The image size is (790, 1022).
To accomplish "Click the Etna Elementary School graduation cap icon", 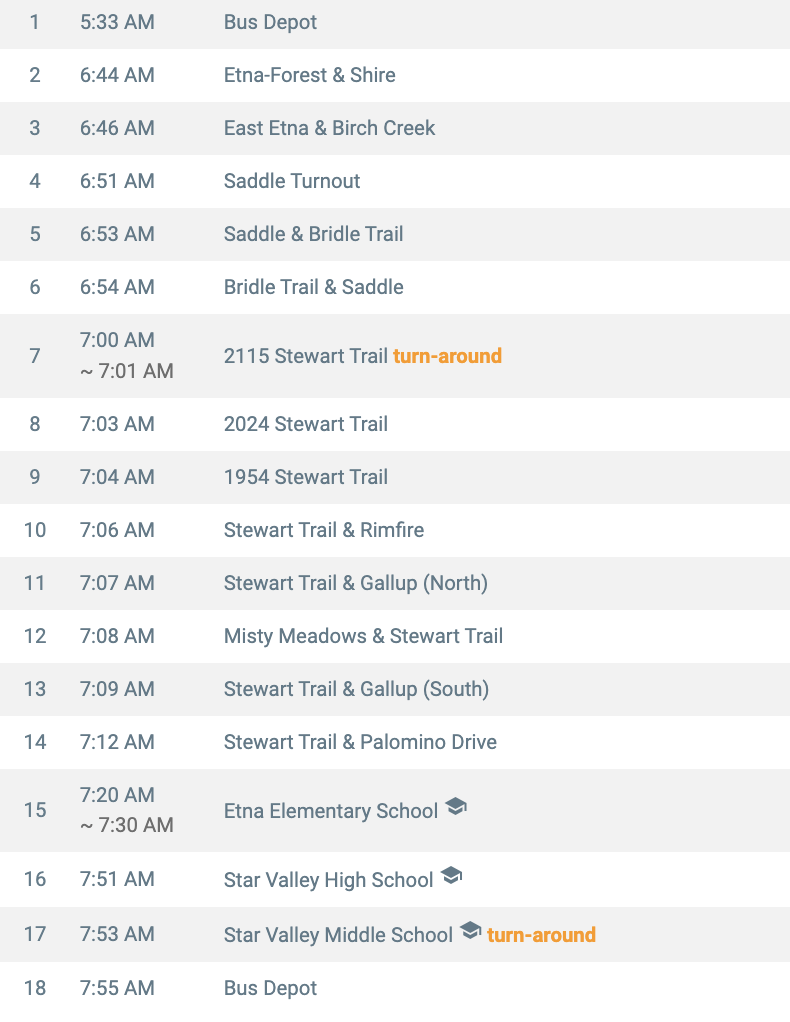I will pos(456,807).
